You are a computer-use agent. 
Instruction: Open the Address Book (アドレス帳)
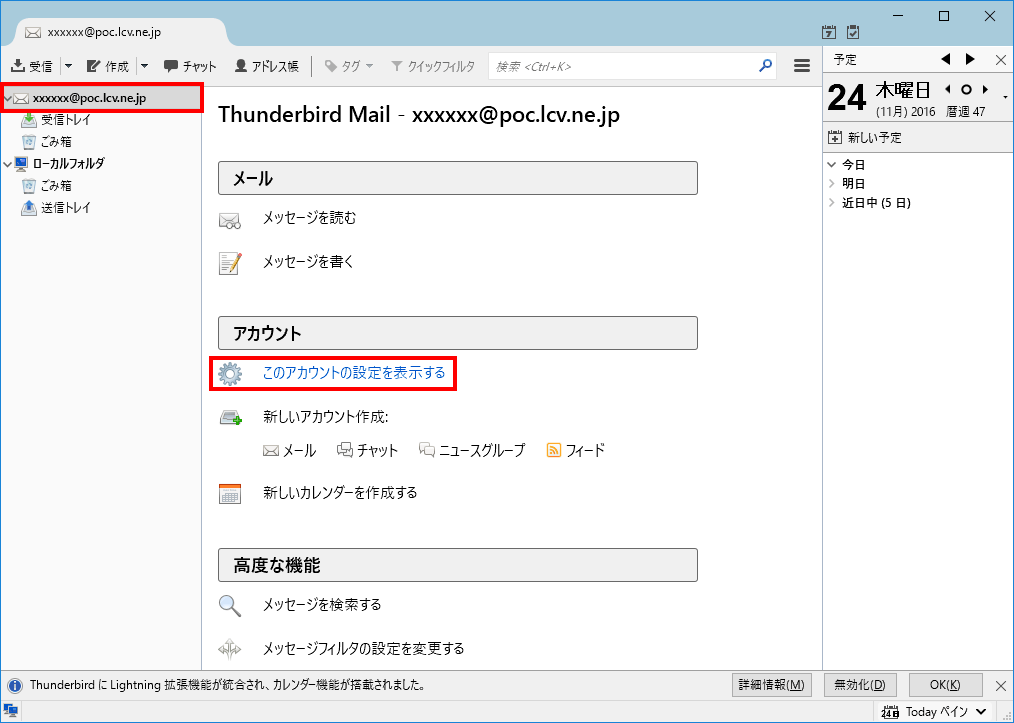click(x=266, y=66)
